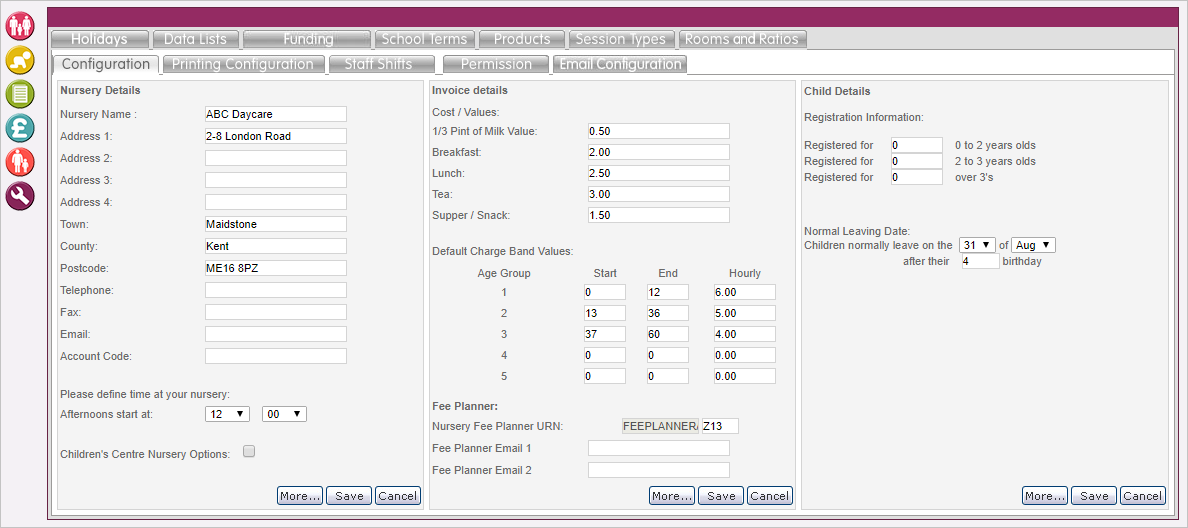
Task: Click the Fee Planner Email 2 field
Action: pos(658,470)
